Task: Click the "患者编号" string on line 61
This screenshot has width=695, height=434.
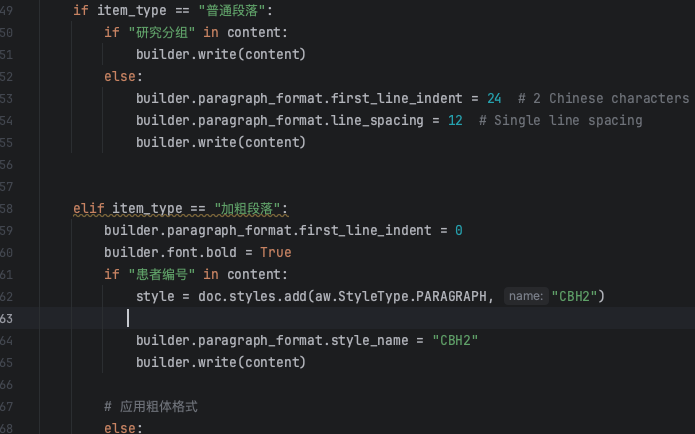Action: [162, 274]
